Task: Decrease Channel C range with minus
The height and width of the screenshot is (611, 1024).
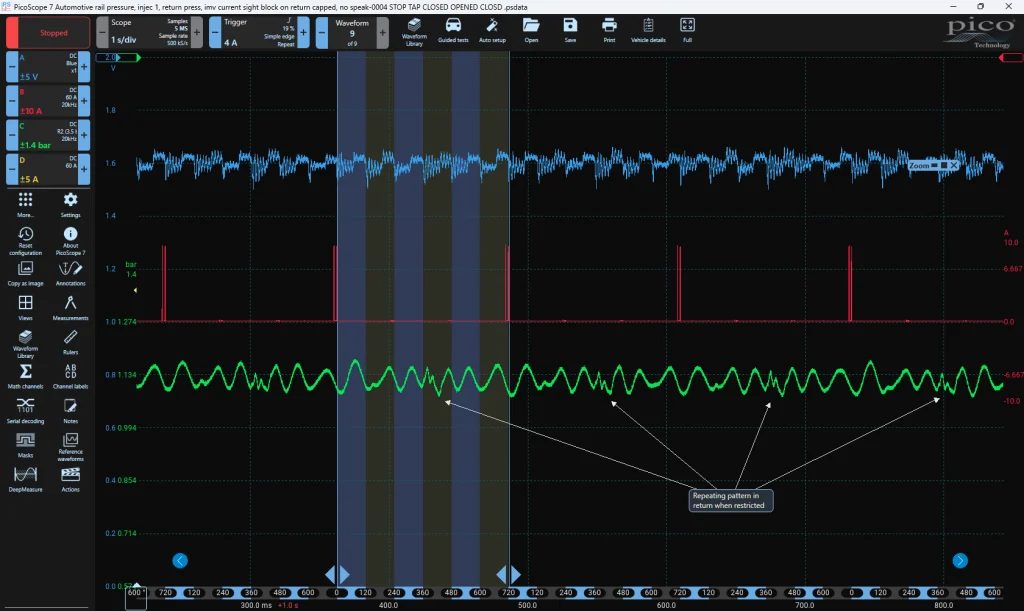Action: coord(12,135)
